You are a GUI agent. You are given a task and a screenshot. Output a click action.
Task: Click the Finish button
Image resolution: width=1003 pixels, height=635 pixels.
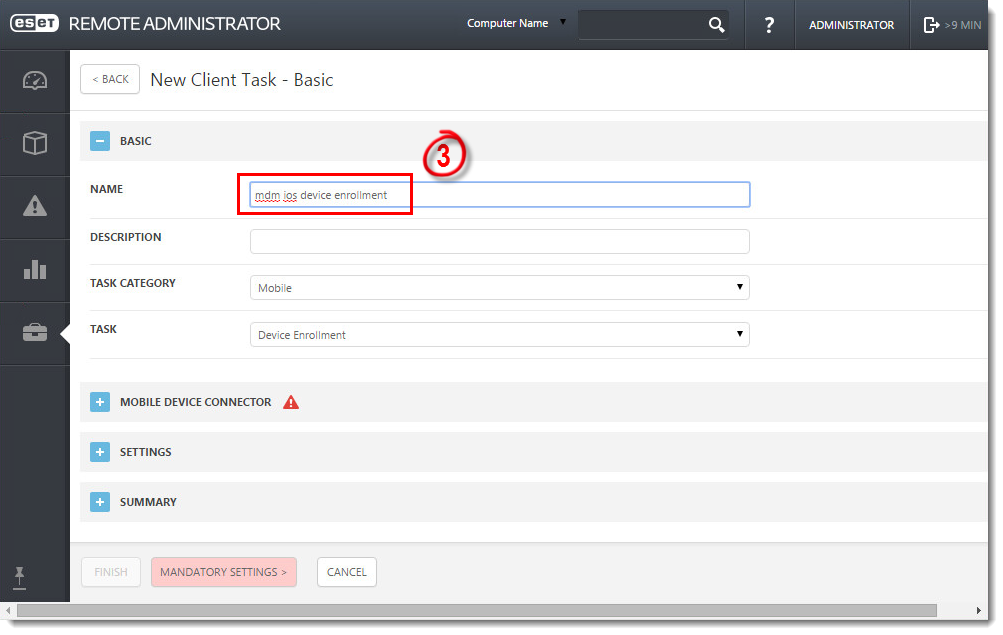point(111,572)
